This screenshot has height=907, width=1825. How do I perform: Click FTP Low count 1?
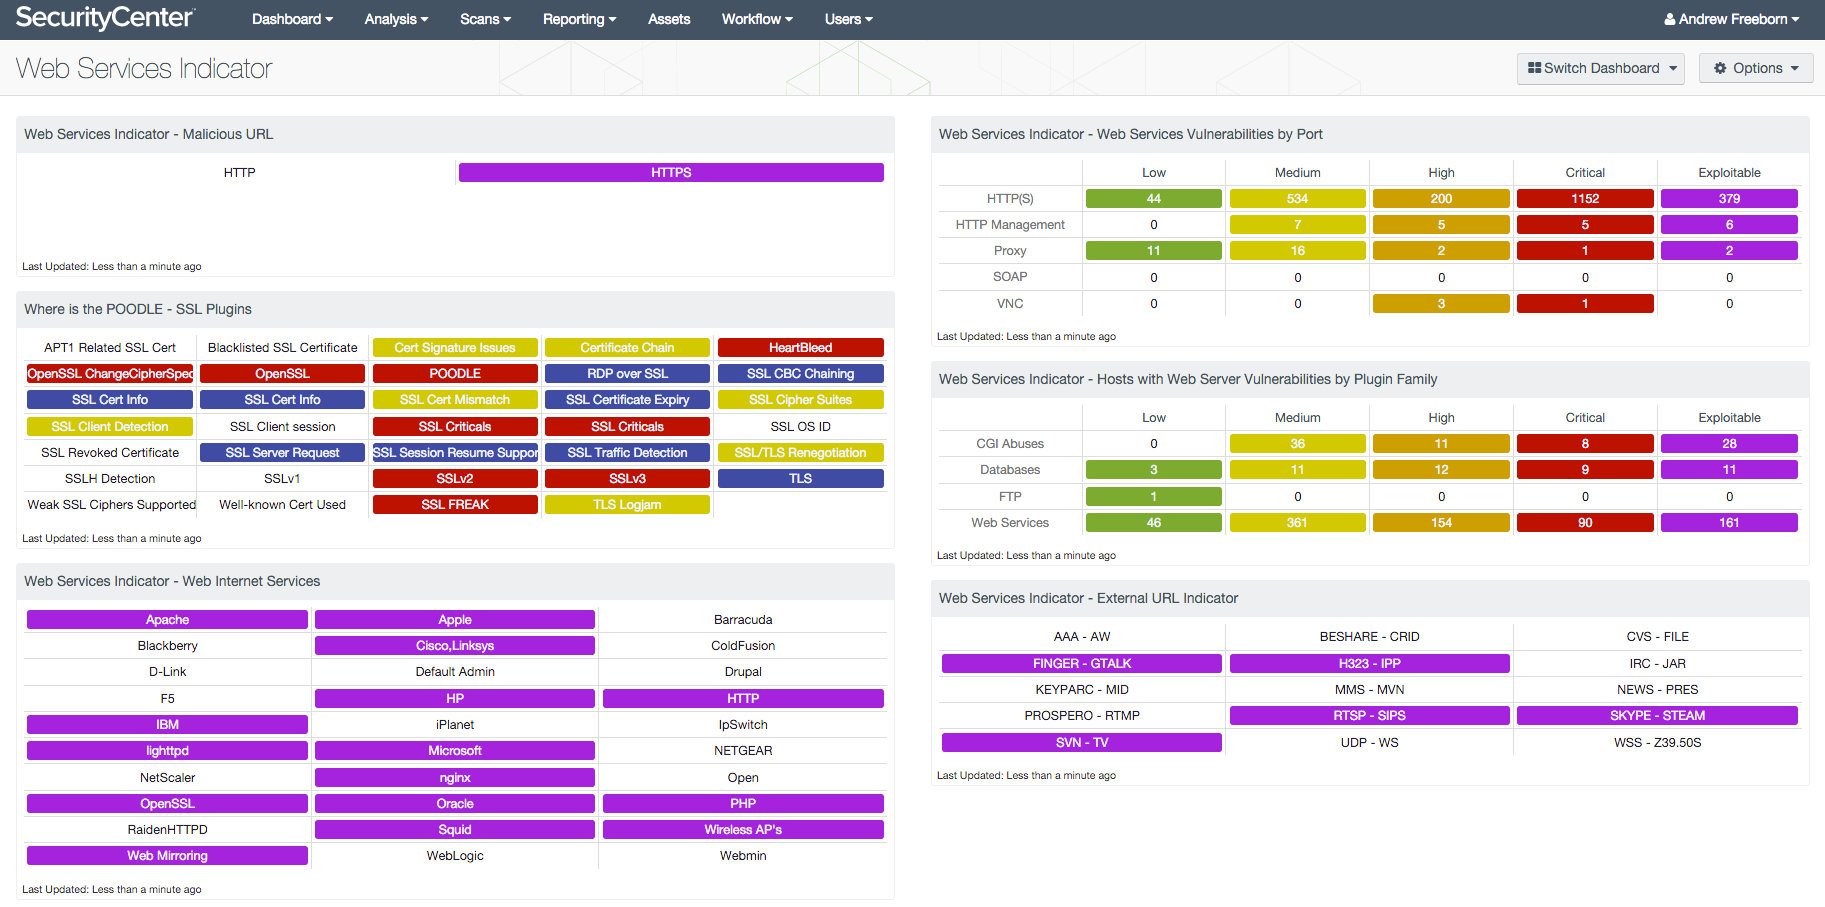(x=1153, y=497)
